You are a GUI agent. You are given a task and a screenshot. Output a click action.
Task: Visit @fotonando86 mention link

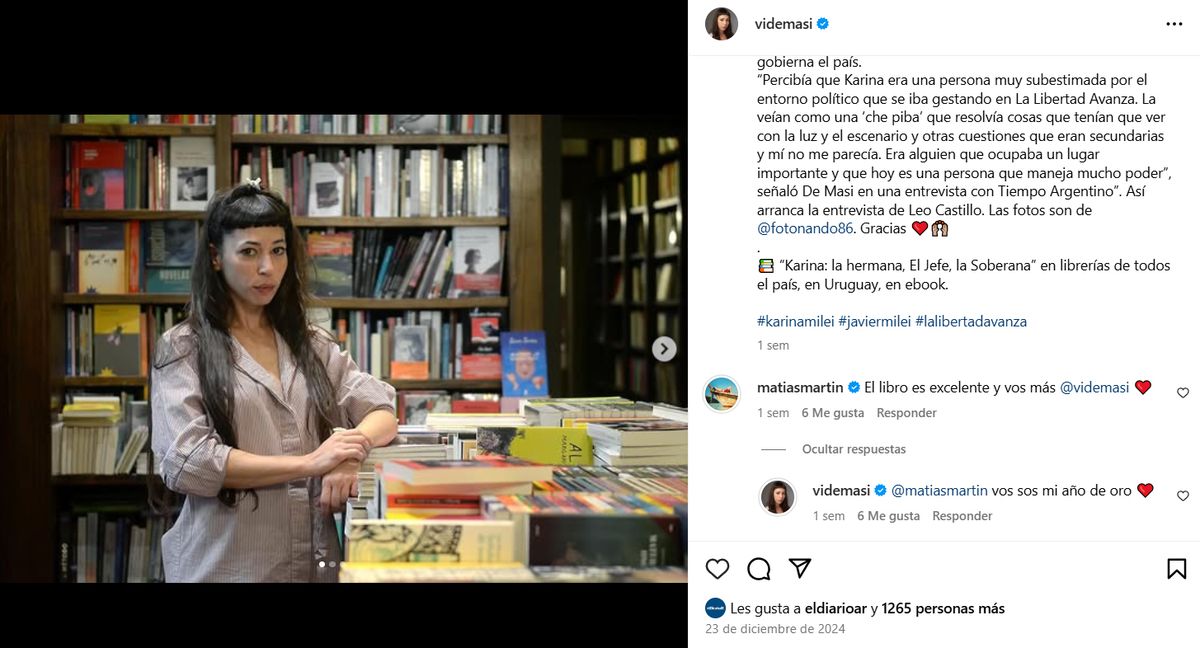[x=805, y=228]
